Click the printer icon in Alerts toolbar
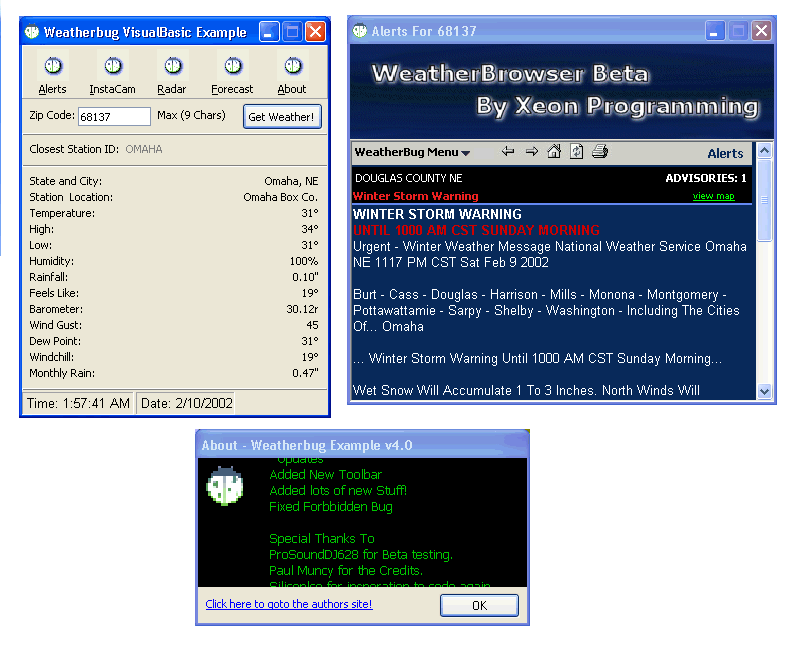This screenshot has width=798, height=672. tap(600, 151)
